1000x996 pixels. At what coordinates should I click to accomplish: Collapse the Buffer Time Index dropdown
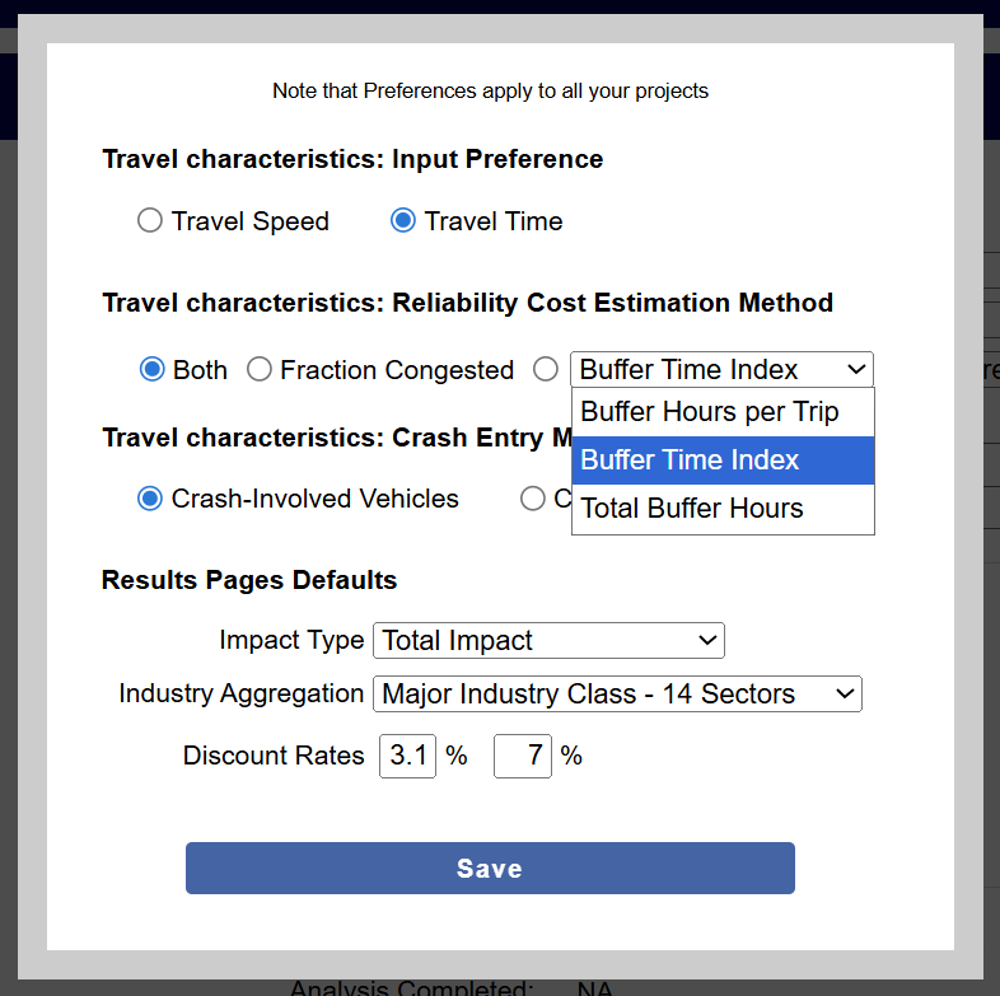[x=722, y=369]
